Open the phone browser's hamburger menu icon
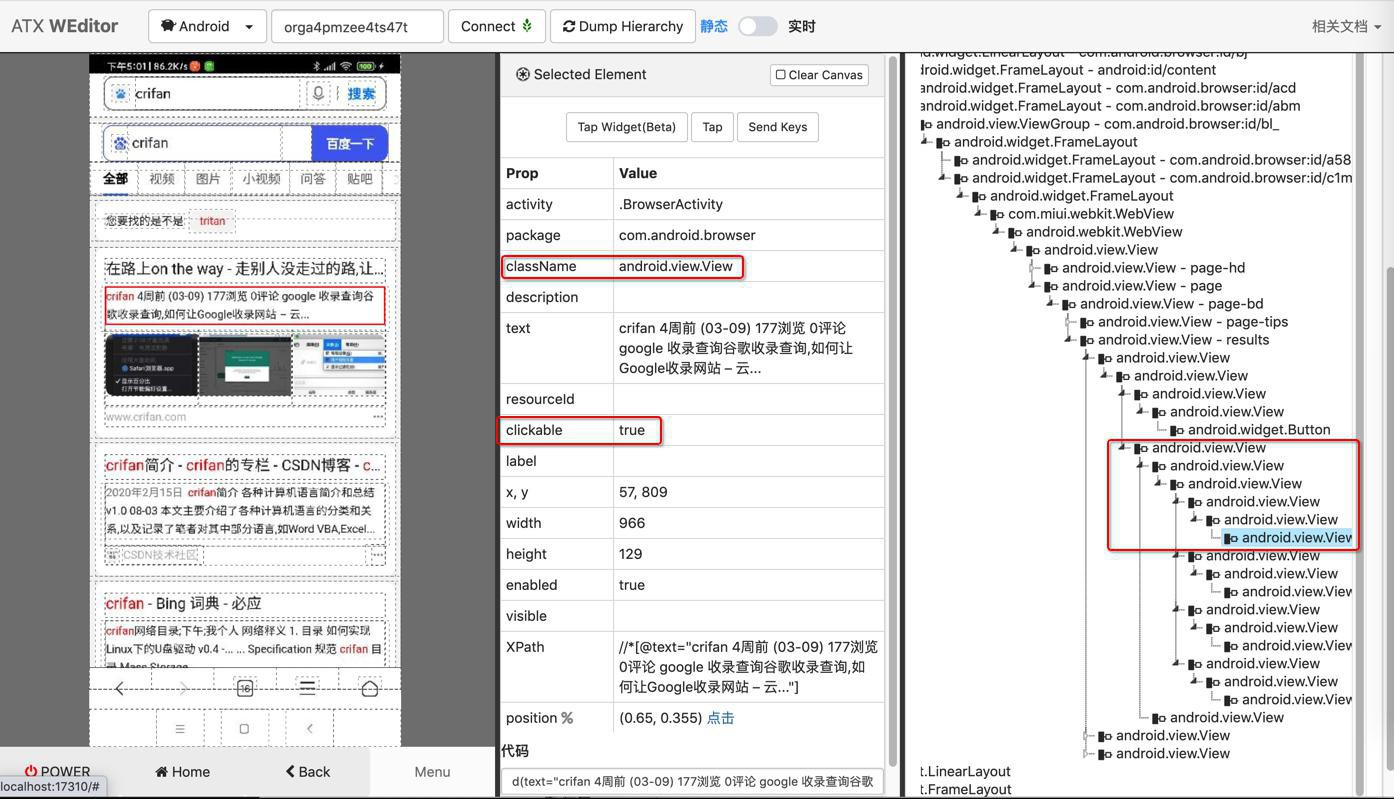 [307, 688]
